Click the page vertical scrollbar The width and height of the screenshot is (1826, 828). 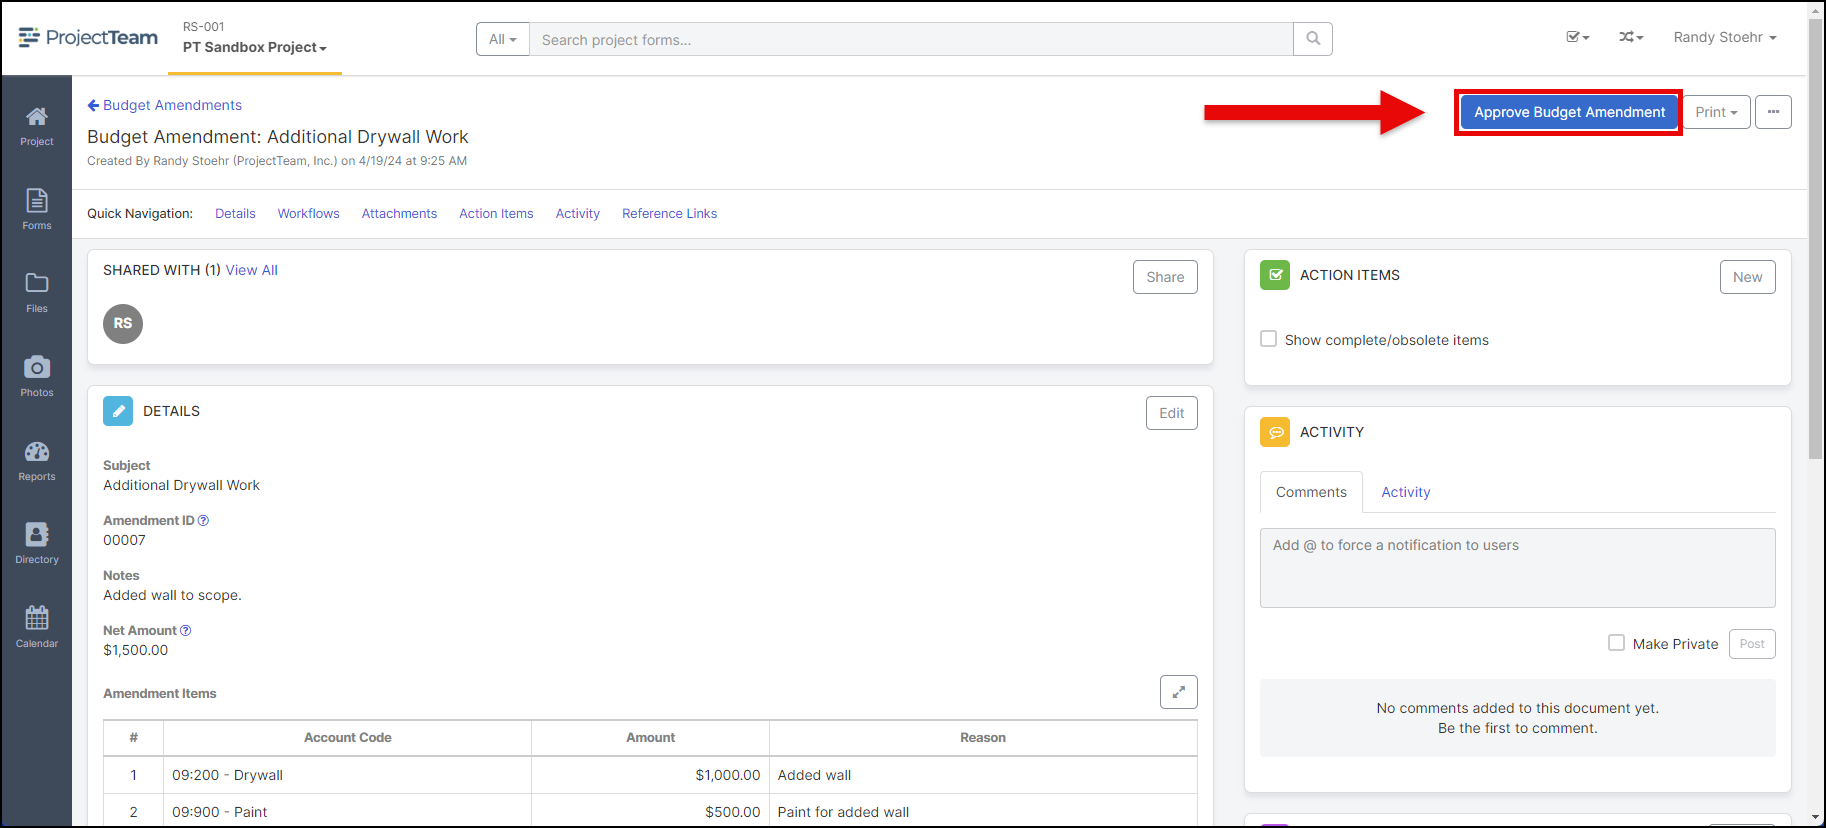(x=1816, y=238)
